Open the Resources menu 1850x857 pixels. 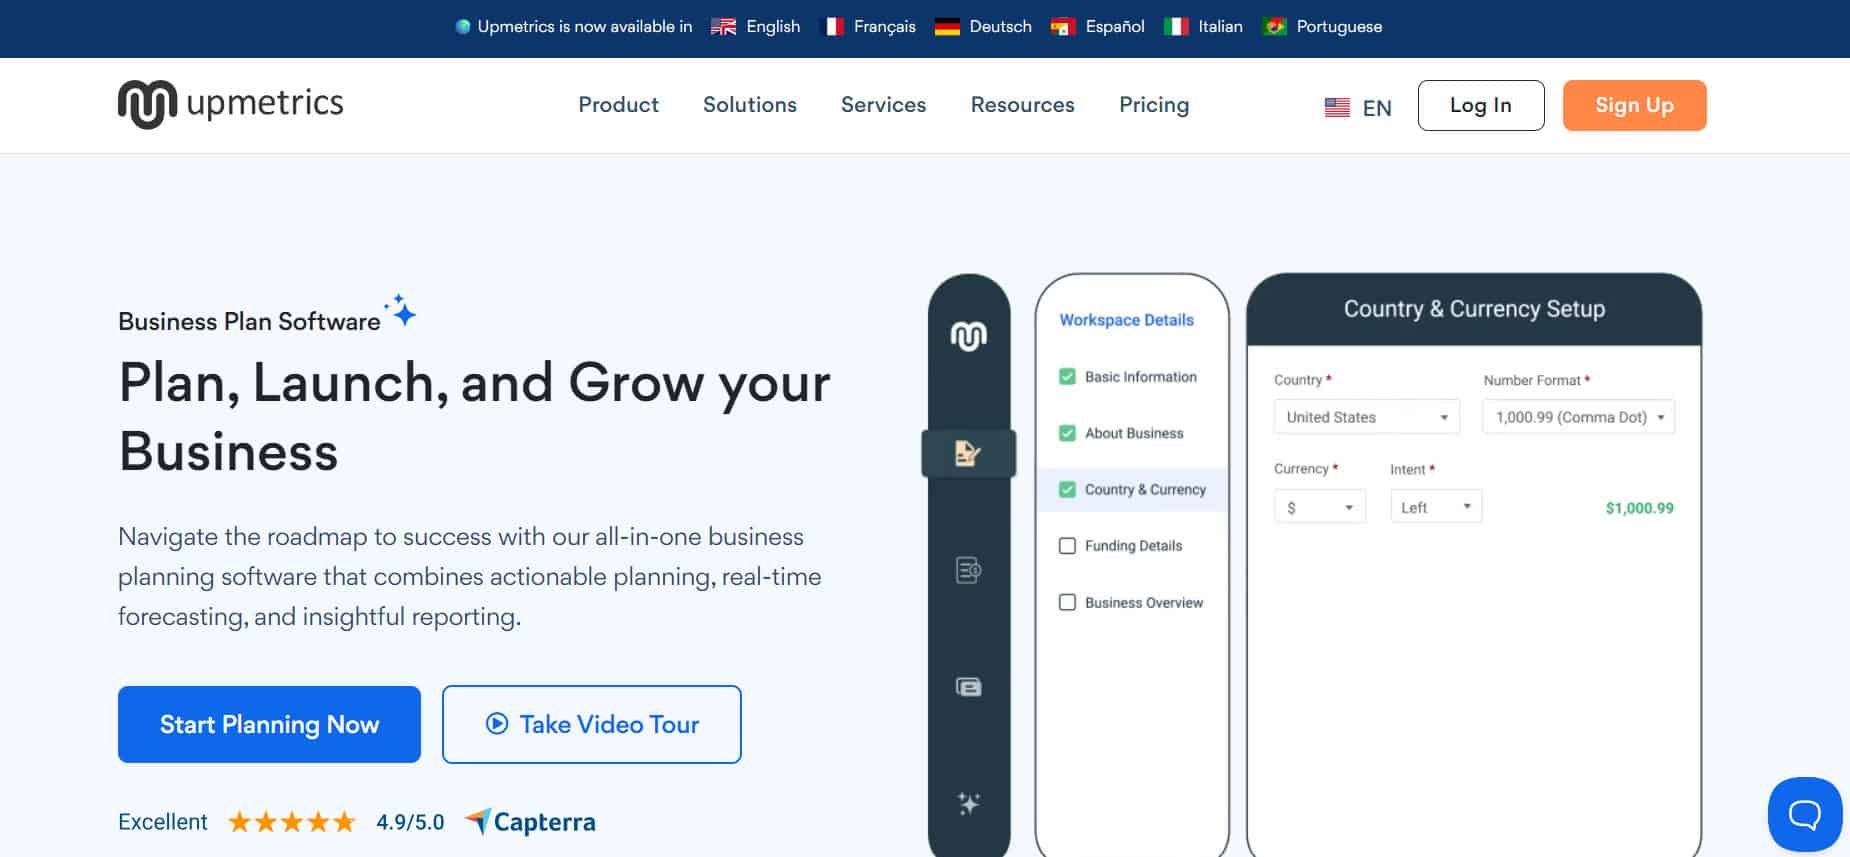[x=1023, y=105]
